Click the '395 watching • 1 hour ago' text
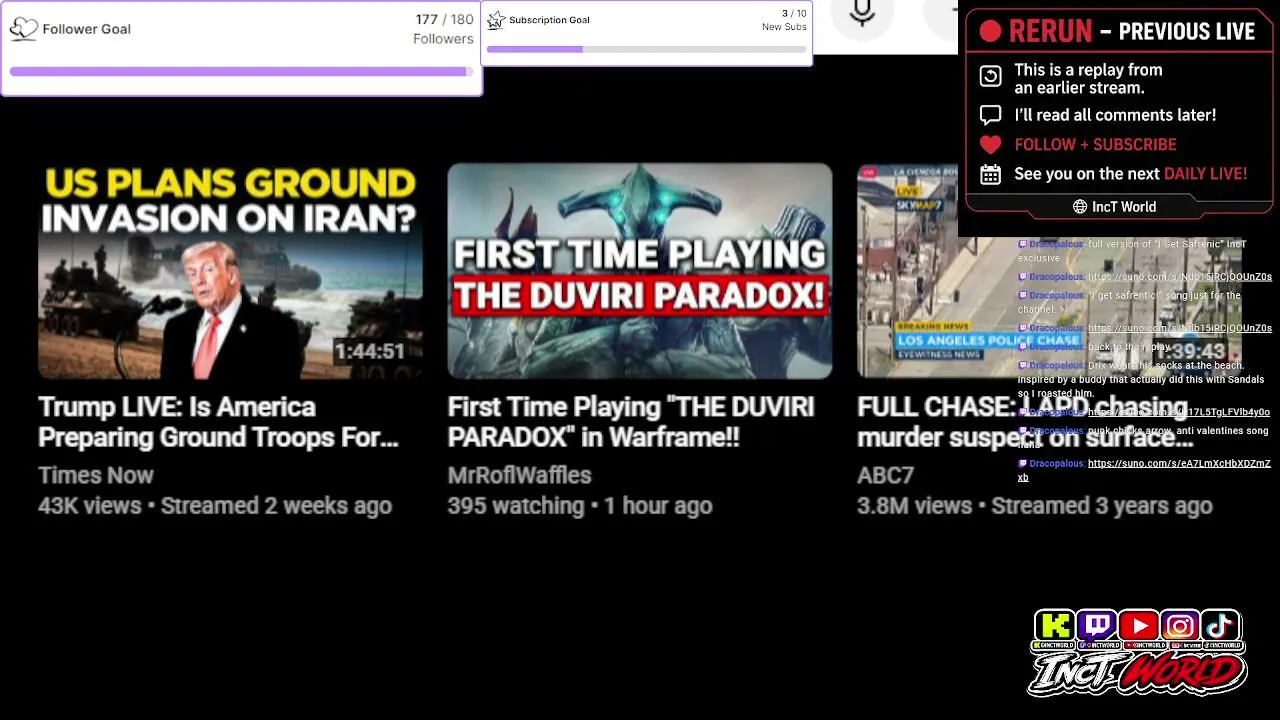This screenshot has height=720, width=1280. point(580,506)
